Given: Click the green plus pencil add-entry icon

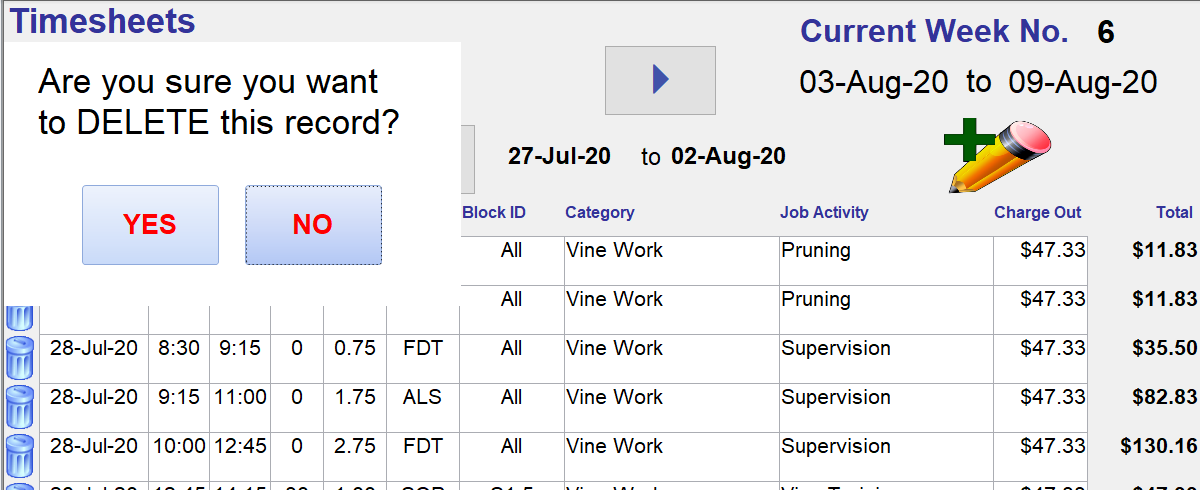Looking at the screenshot, I should (997, 156).
